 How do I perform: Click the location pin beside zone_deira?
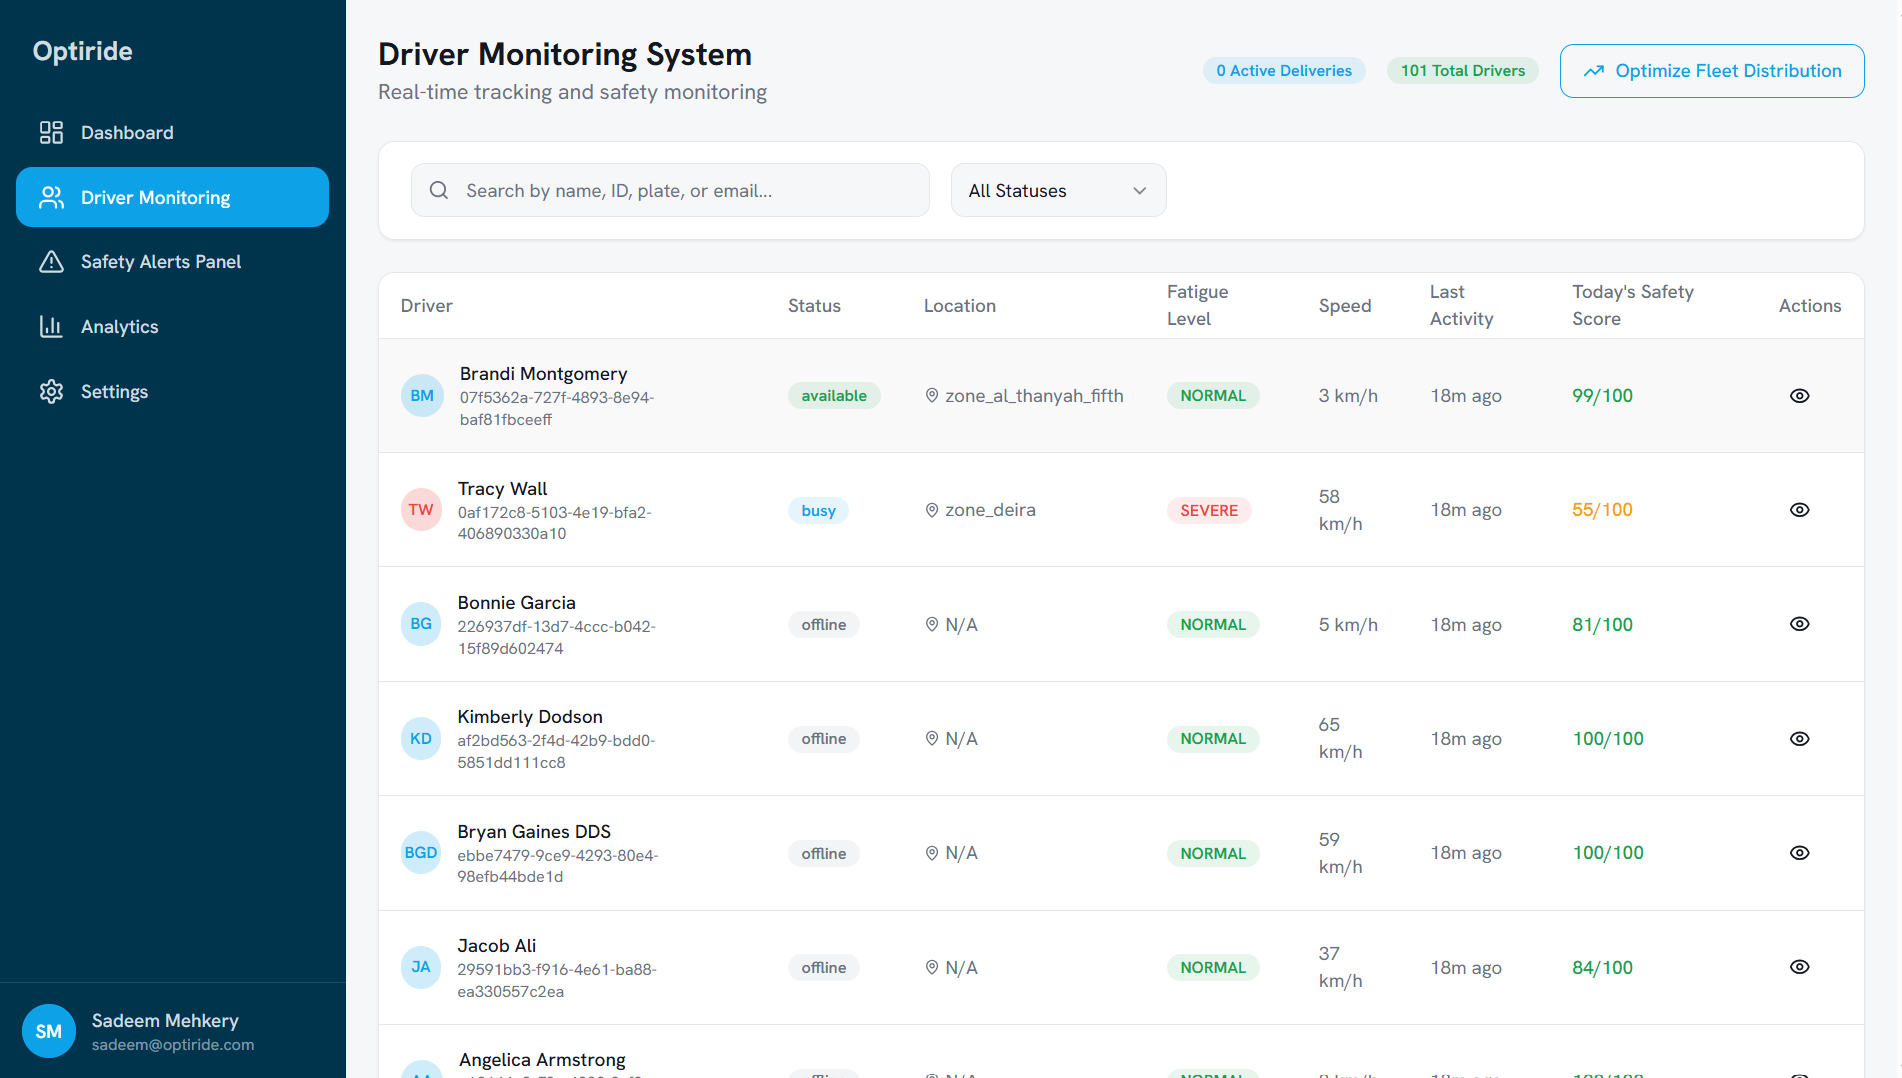click(x=932, y=510)
